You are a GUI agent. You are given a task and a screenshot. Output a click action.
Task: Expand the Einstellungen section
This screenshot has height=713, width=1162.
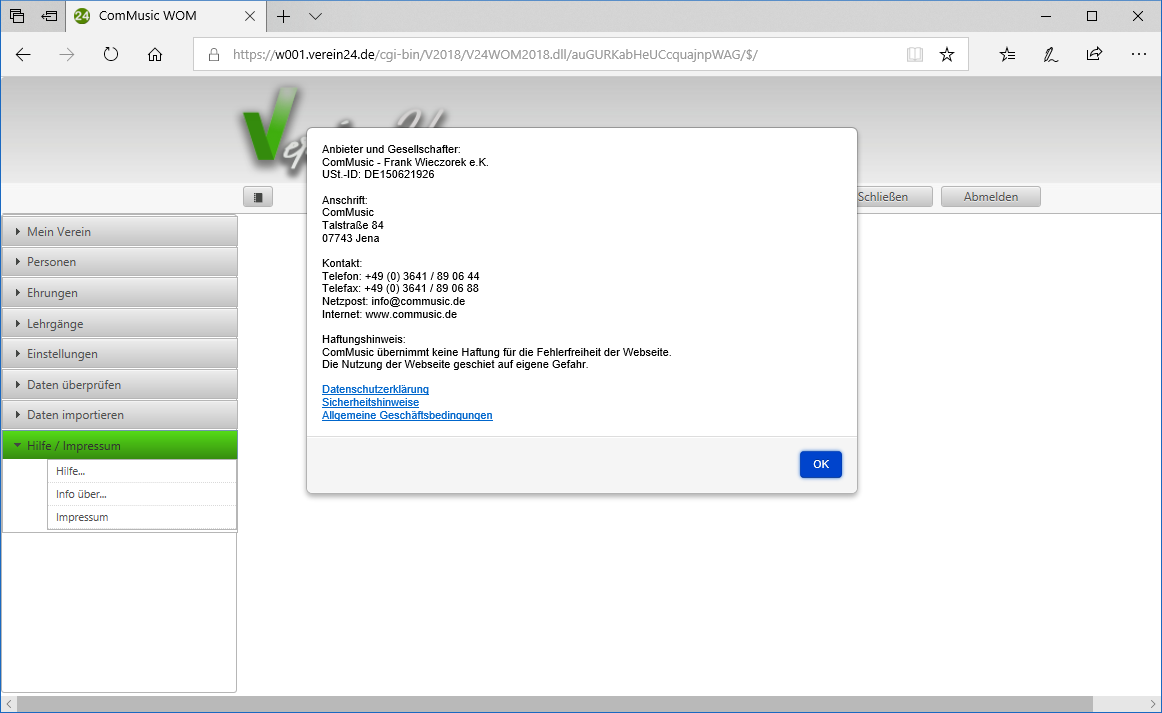click(x=119, y=354)
